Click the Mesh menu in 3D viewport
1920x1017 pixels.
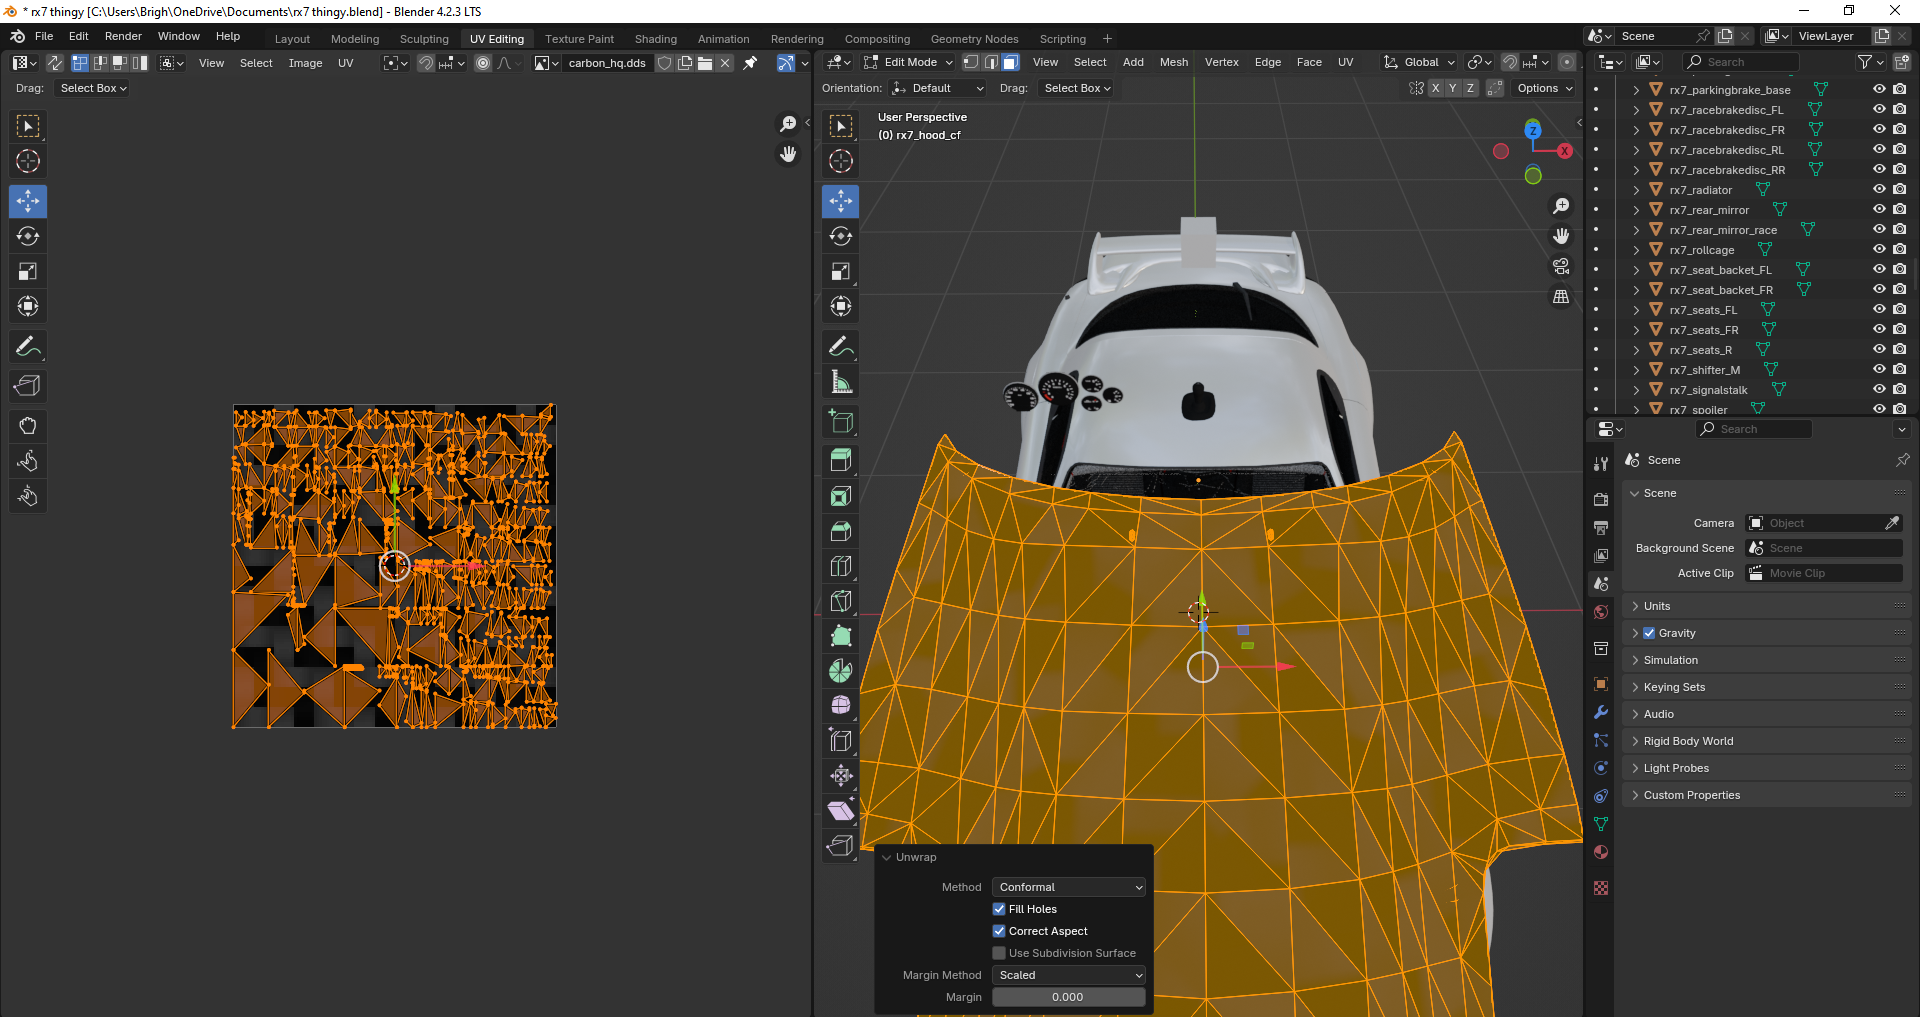pos(1173,62)
